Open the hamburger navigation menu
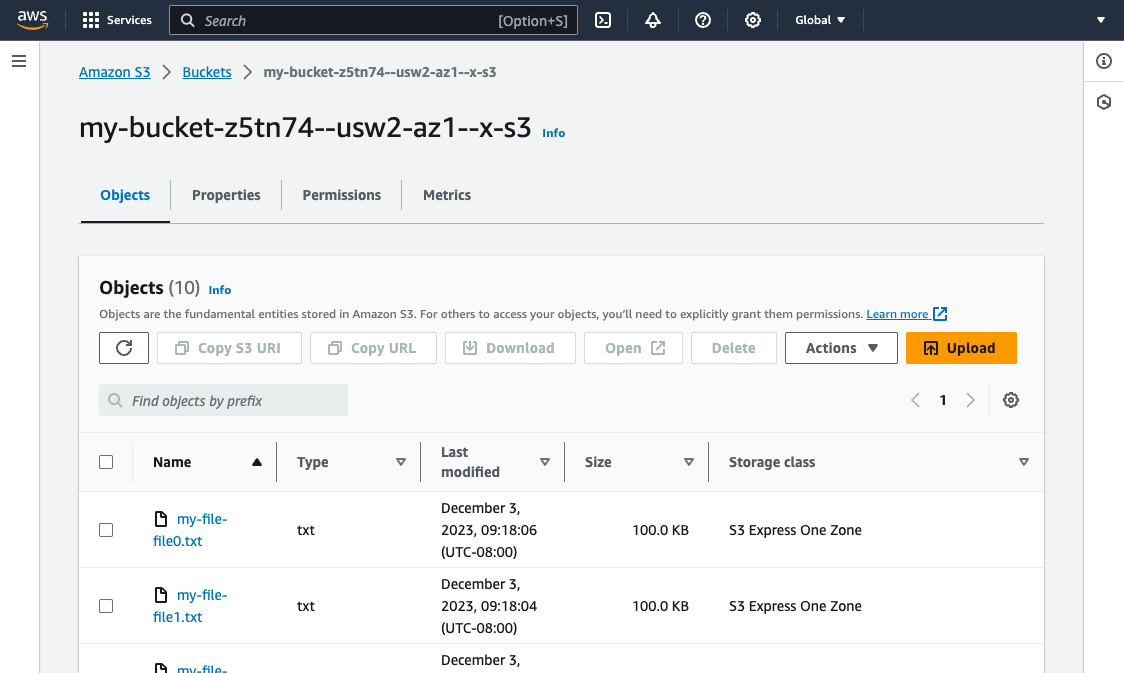Screen dimensions: 1124x673 tap(19, 62)
